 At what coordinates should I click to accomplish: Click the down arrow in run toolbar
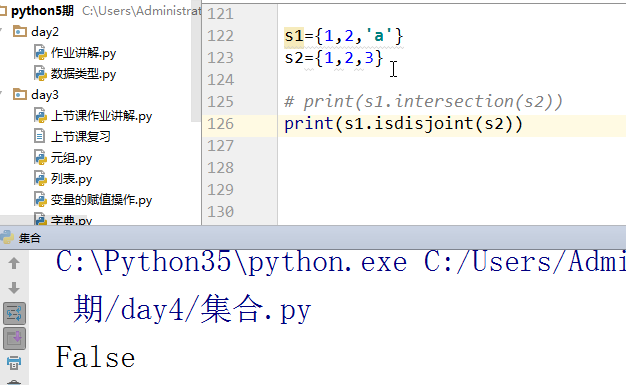(x=14, y=288)
